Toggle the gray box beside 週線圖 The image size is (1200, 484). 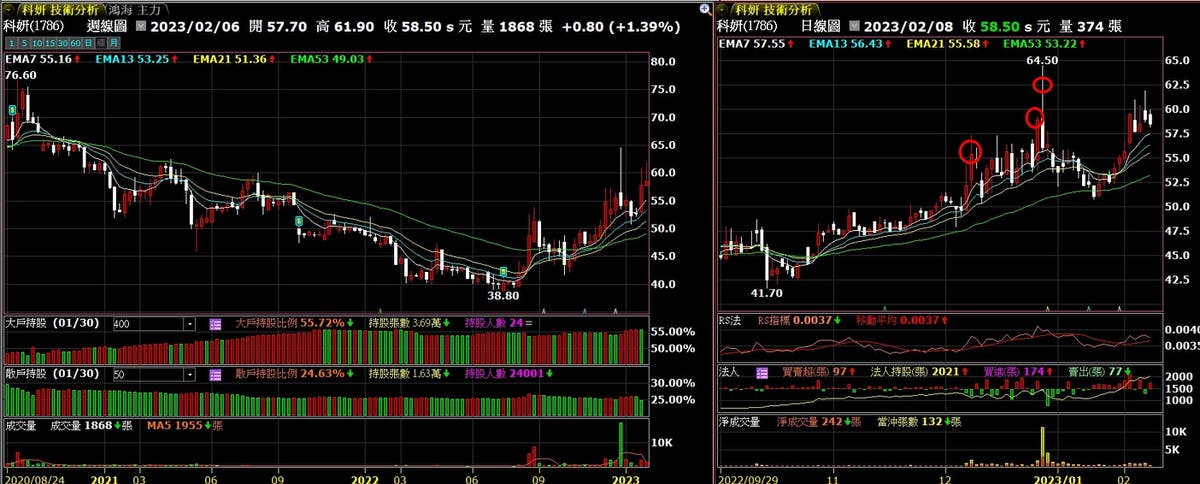pyautogui.click(x=139, y=27)
